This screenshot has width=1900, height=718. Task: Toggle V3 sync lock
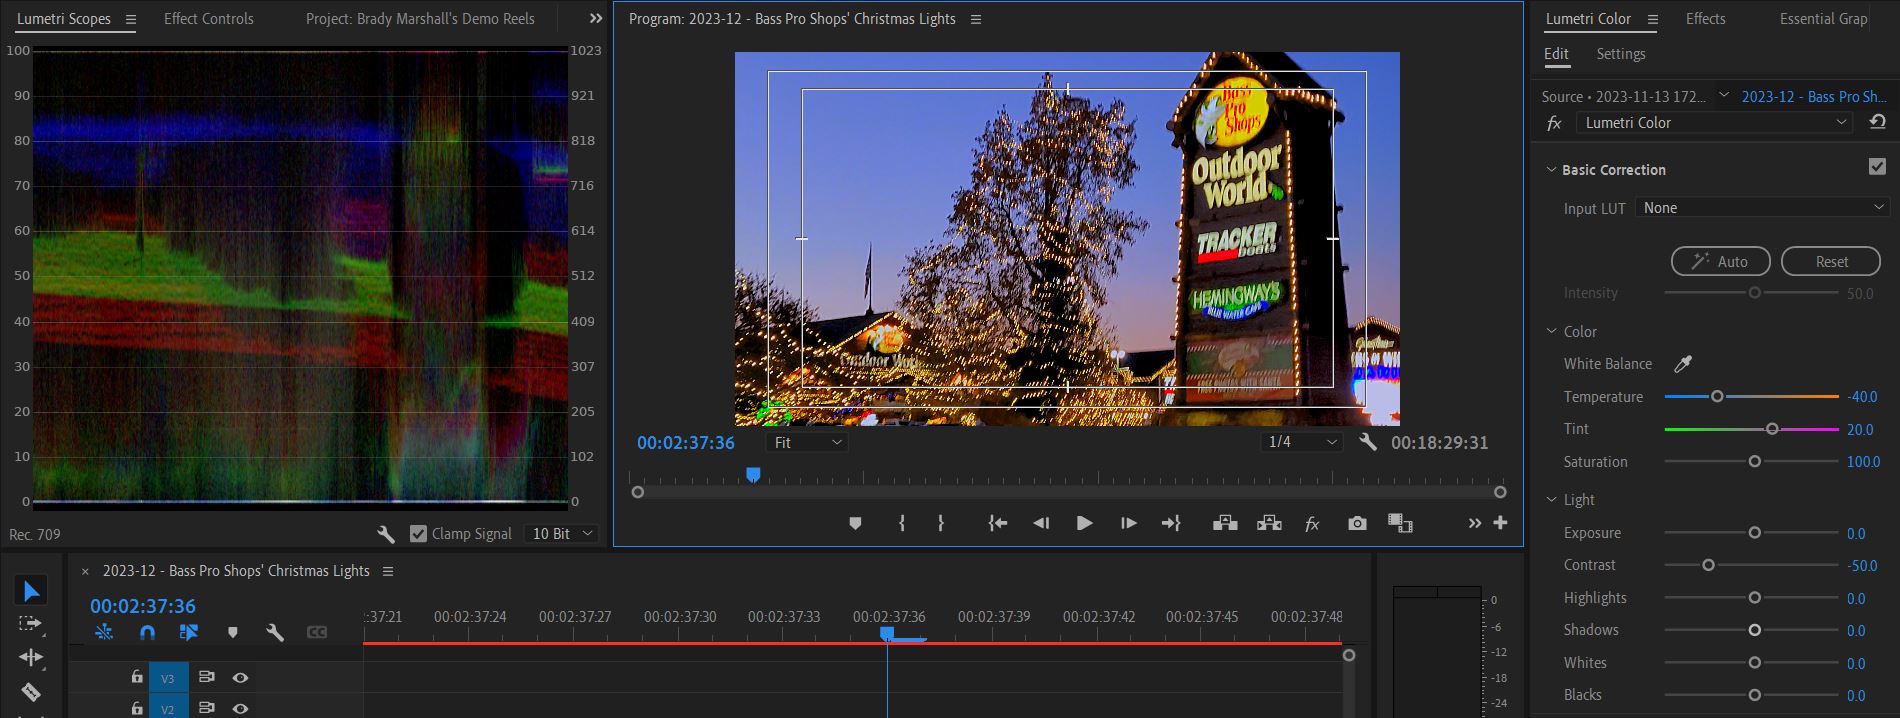click(207, 677)
